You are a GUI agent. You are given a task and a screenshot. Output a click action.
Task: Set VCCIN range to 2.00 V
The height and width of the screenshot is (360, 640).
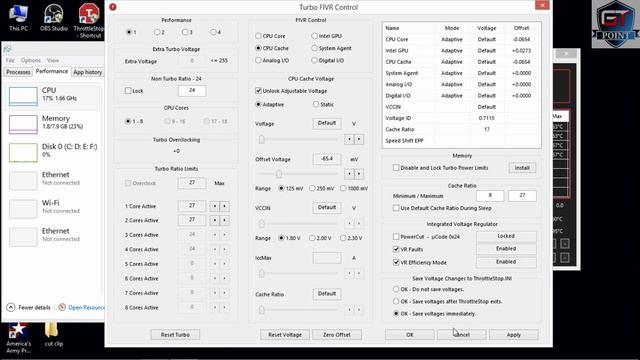312,238
